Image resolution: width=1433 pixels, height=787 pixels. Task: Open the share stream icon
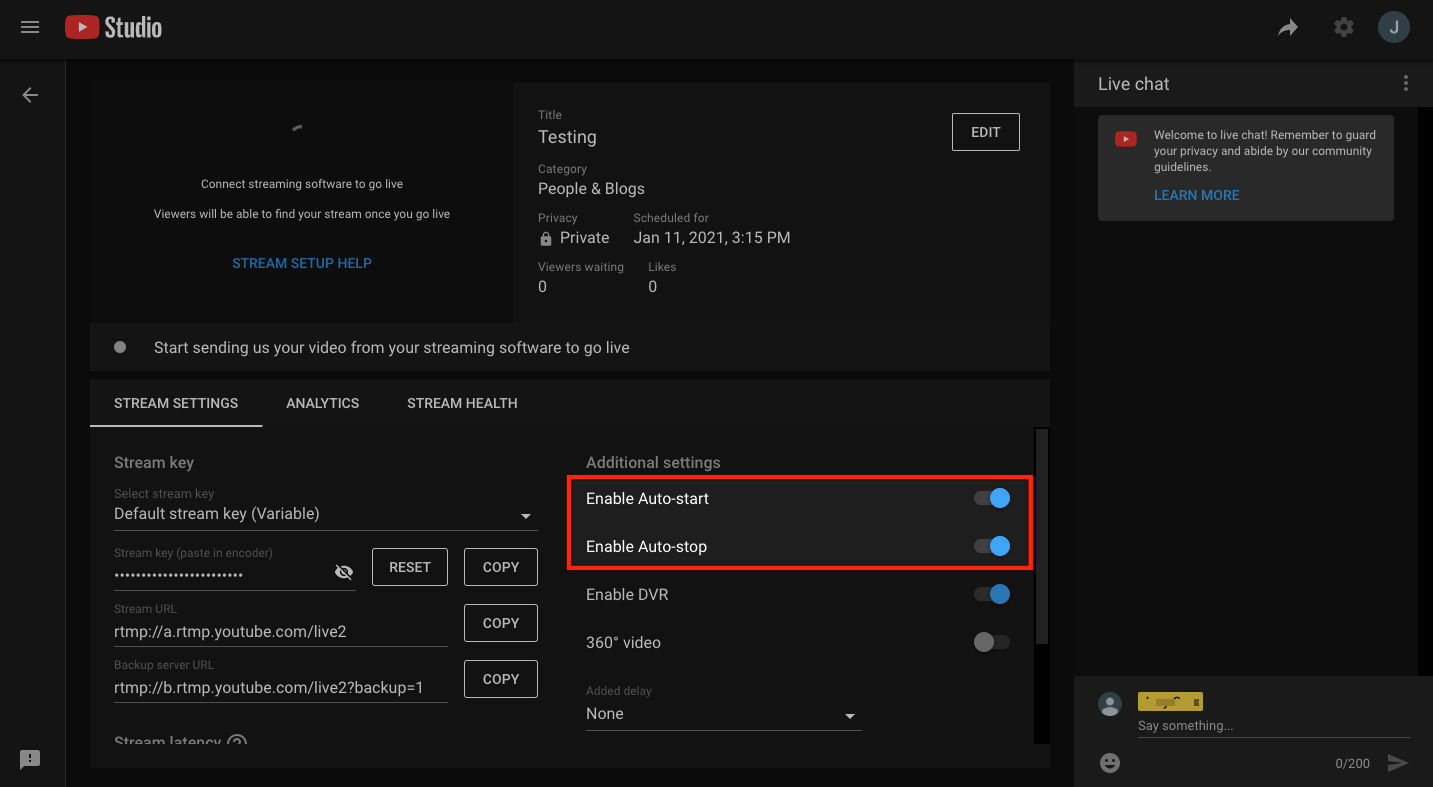click(1288, 27)
